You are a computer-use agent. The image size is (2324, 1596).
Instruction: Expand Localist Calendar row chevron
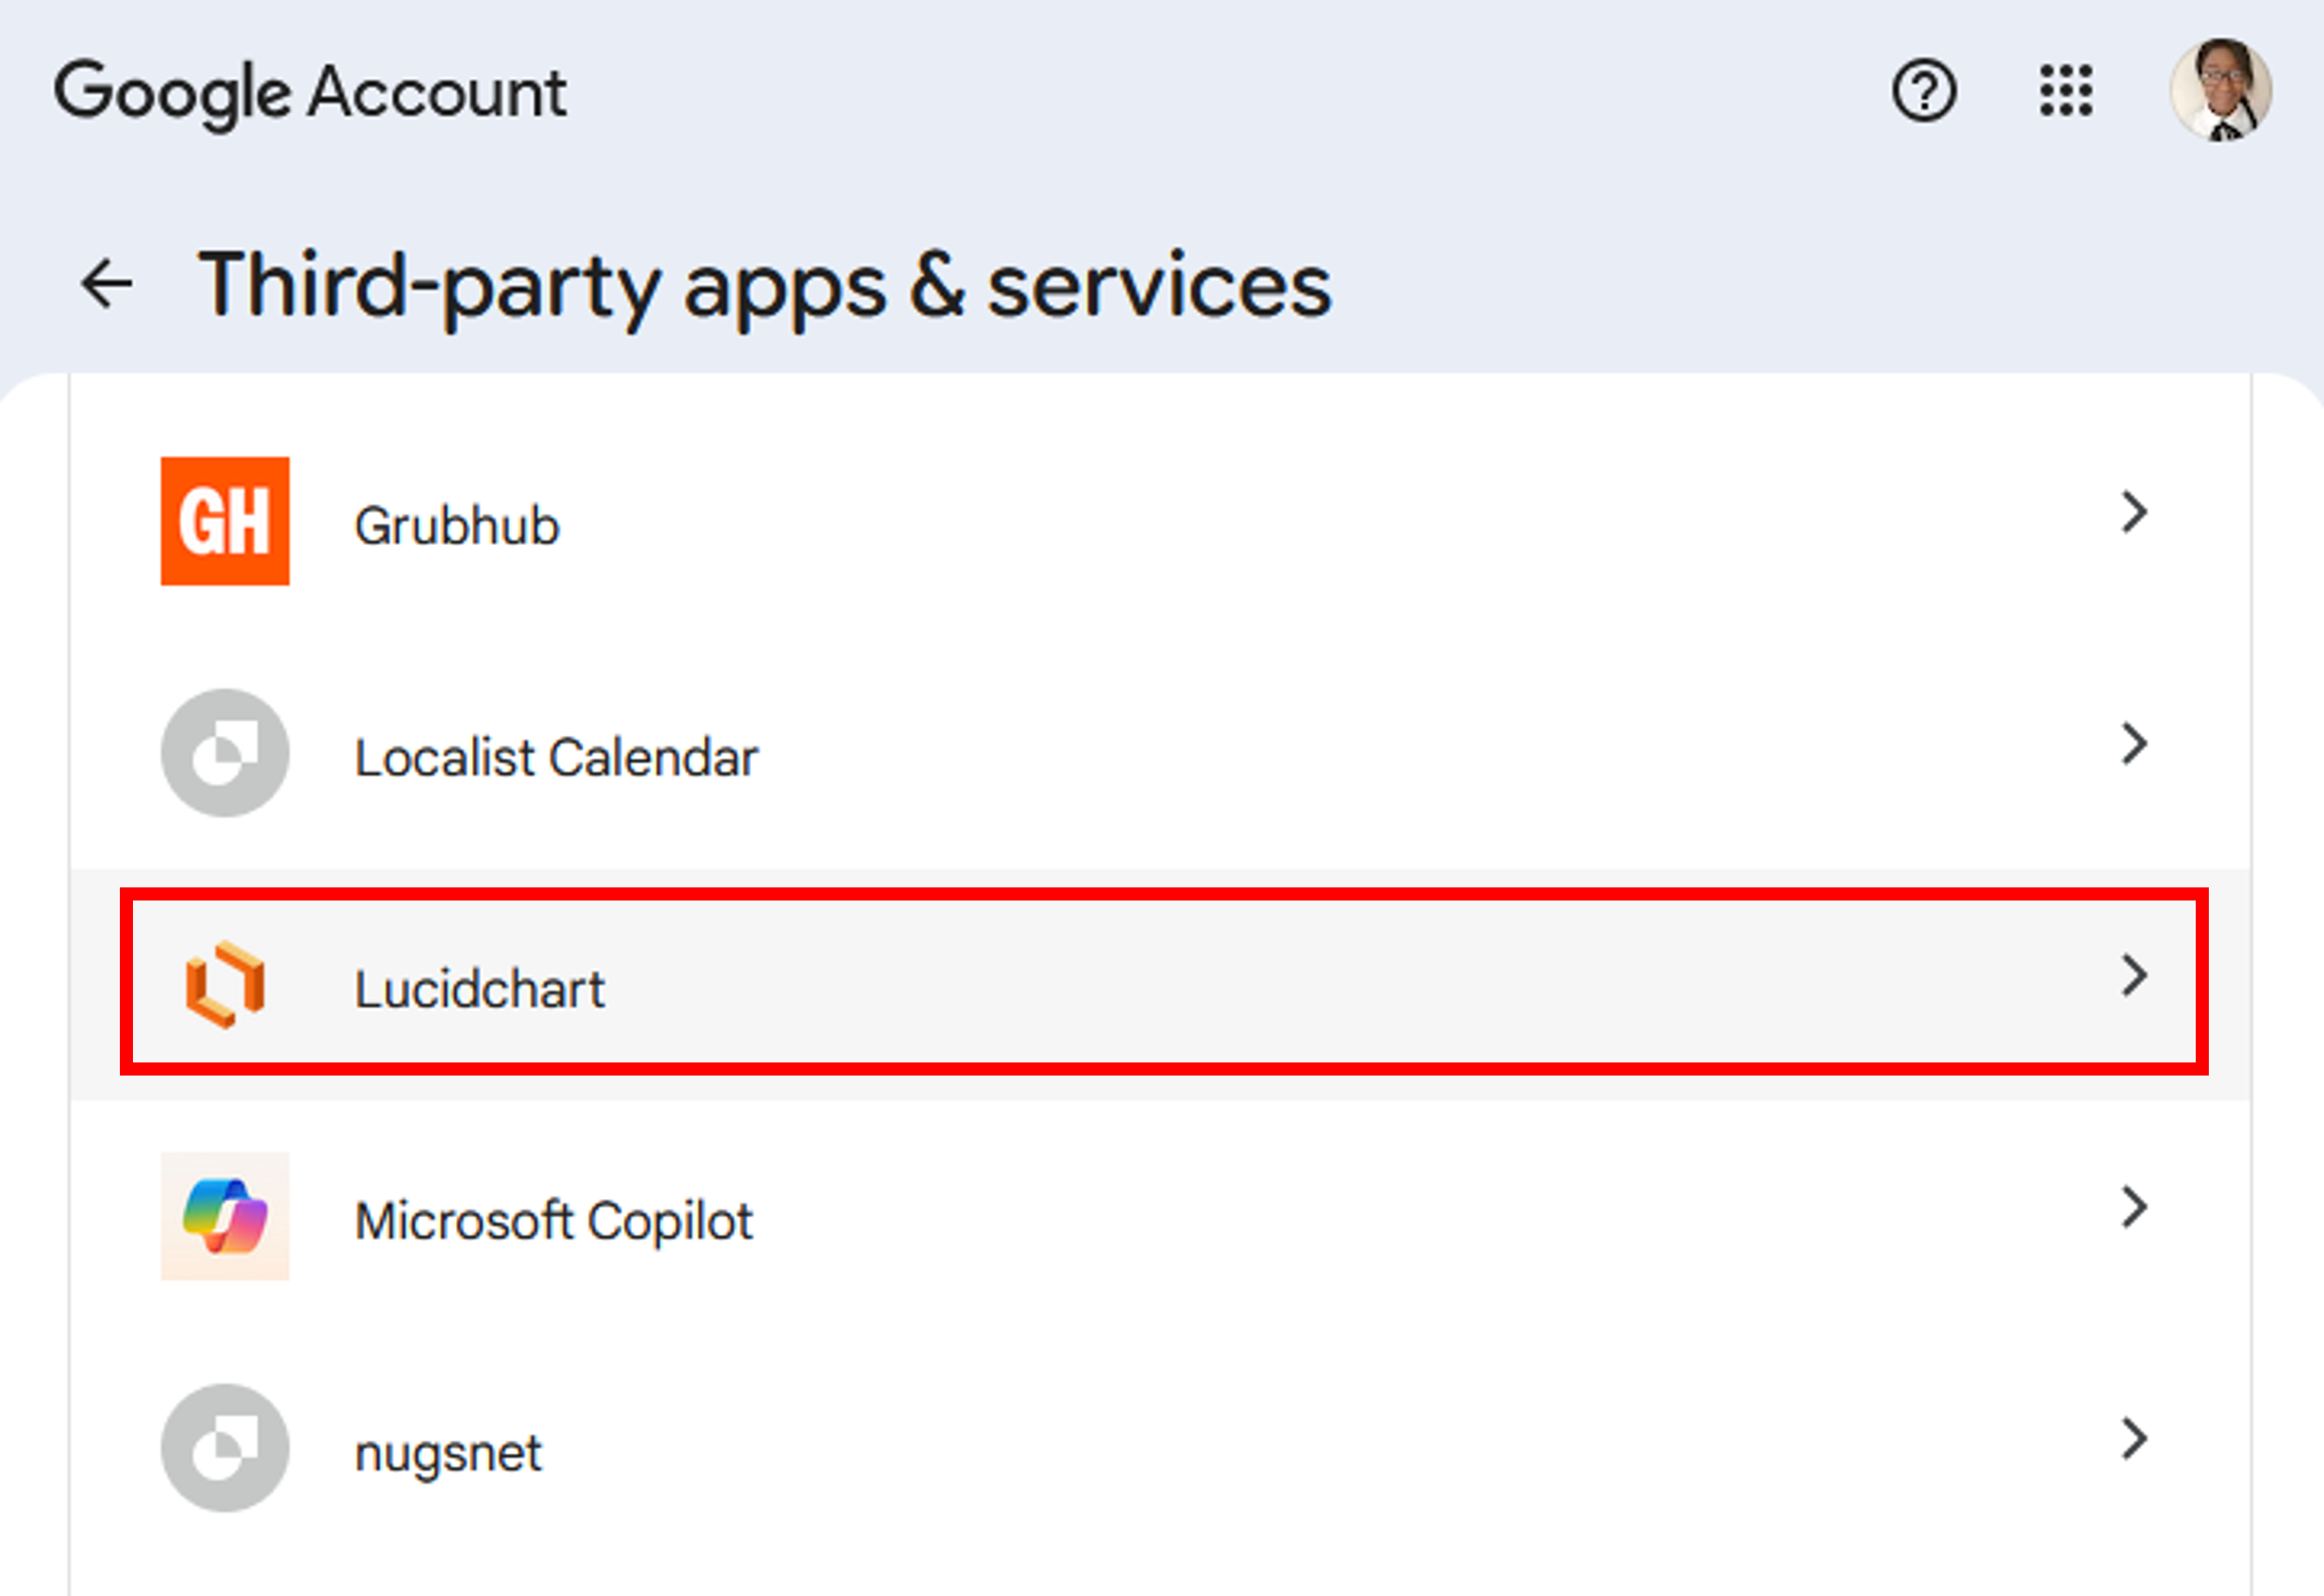pos(2134,744)
